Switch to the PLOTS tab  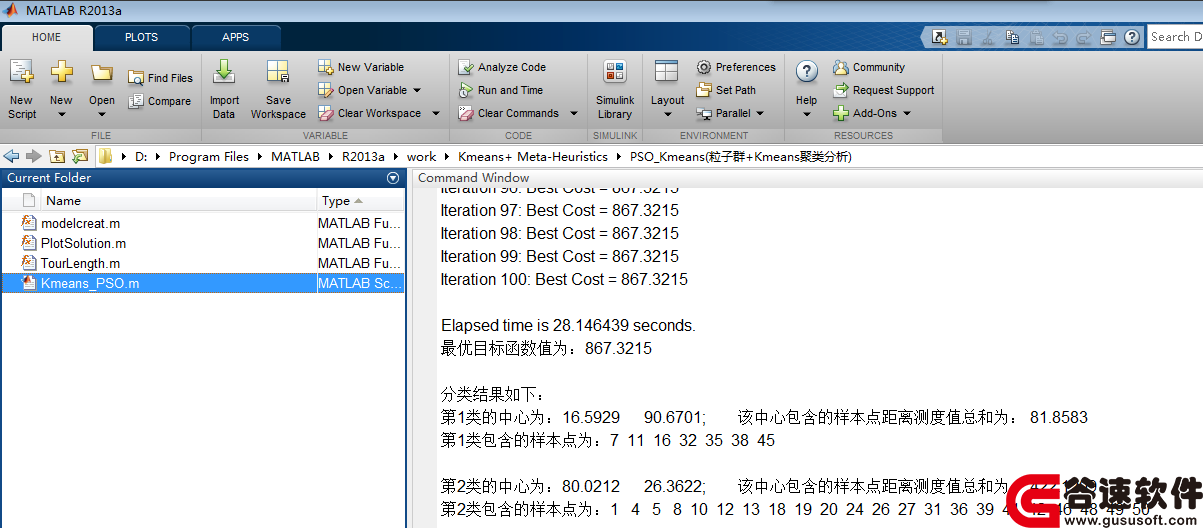(141, 37)
